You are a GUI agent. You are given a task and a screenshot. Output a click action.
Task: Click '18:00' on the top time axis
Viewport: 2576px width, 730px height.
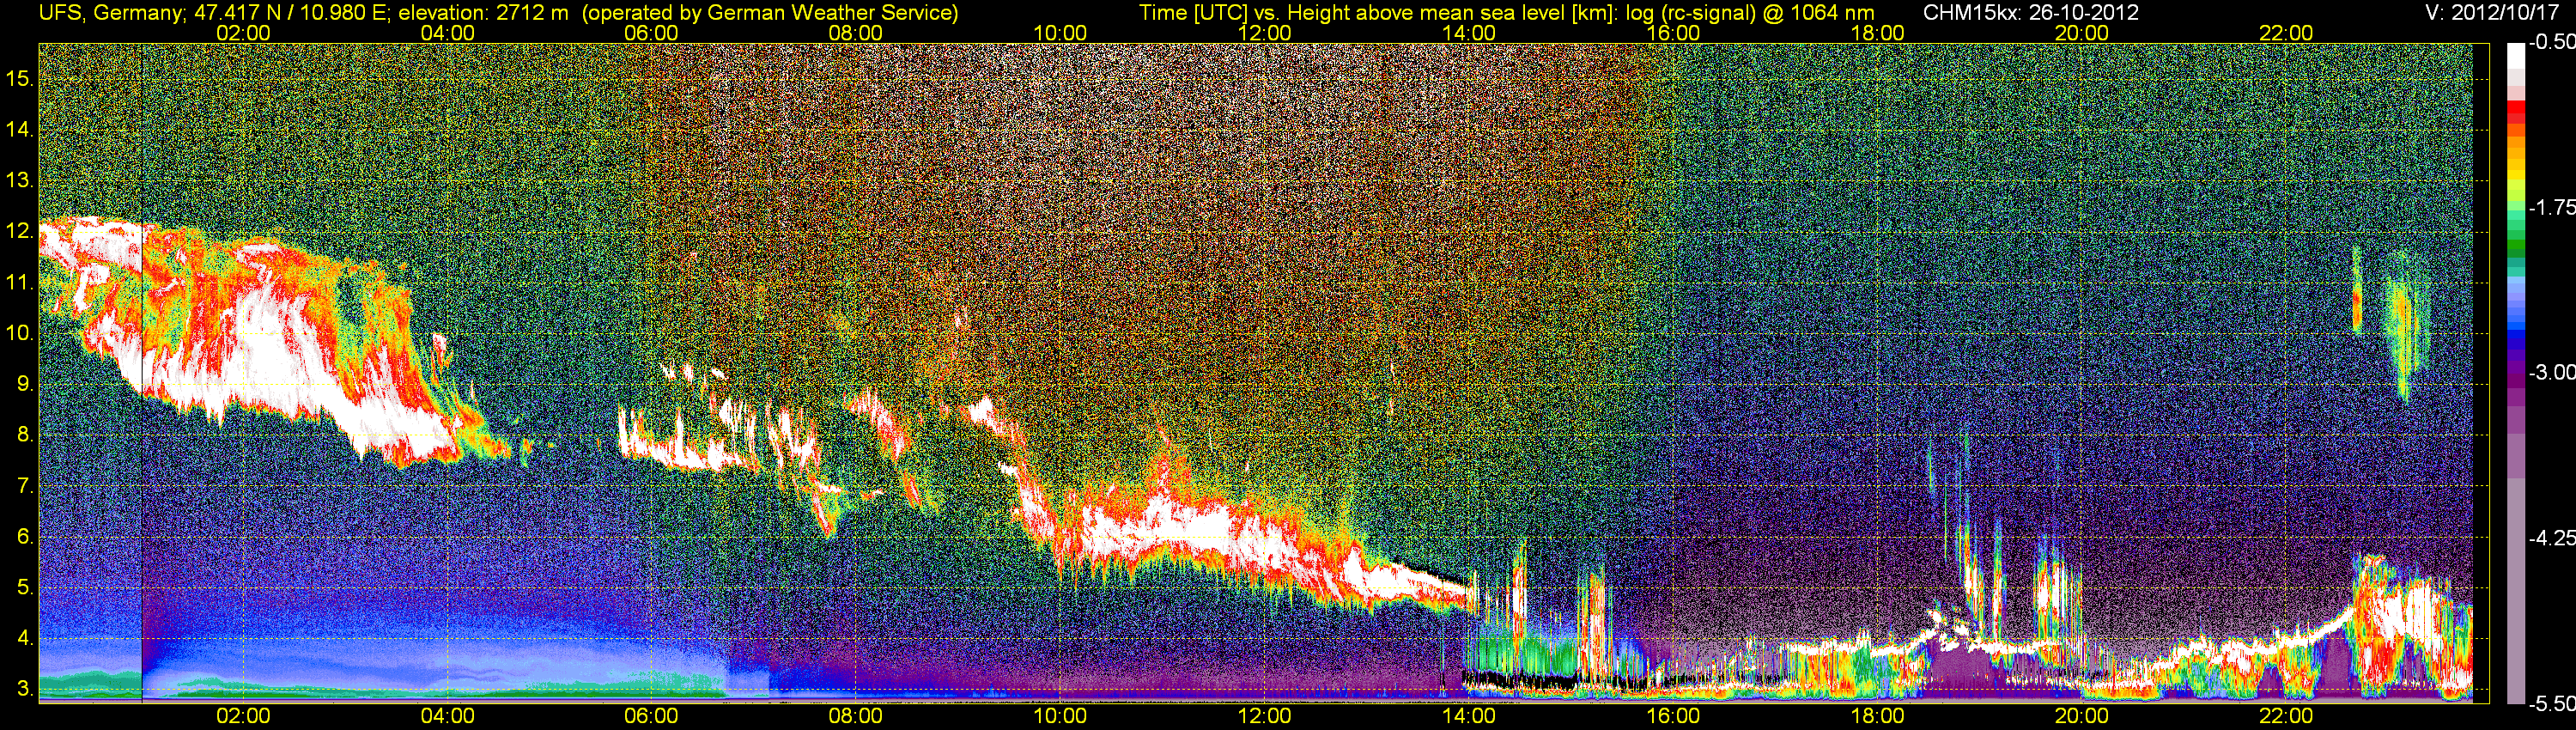tap(1878, 33)
